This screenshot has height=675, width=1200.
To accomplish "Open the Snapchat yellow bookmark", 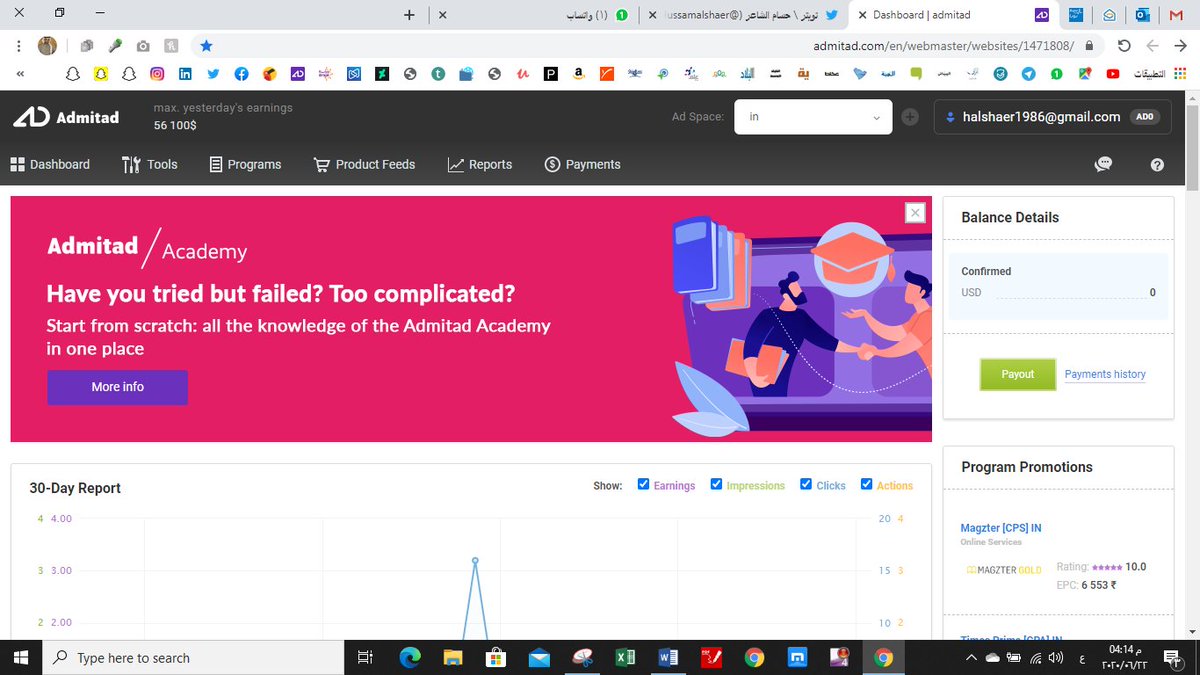I will coord(100,74).
